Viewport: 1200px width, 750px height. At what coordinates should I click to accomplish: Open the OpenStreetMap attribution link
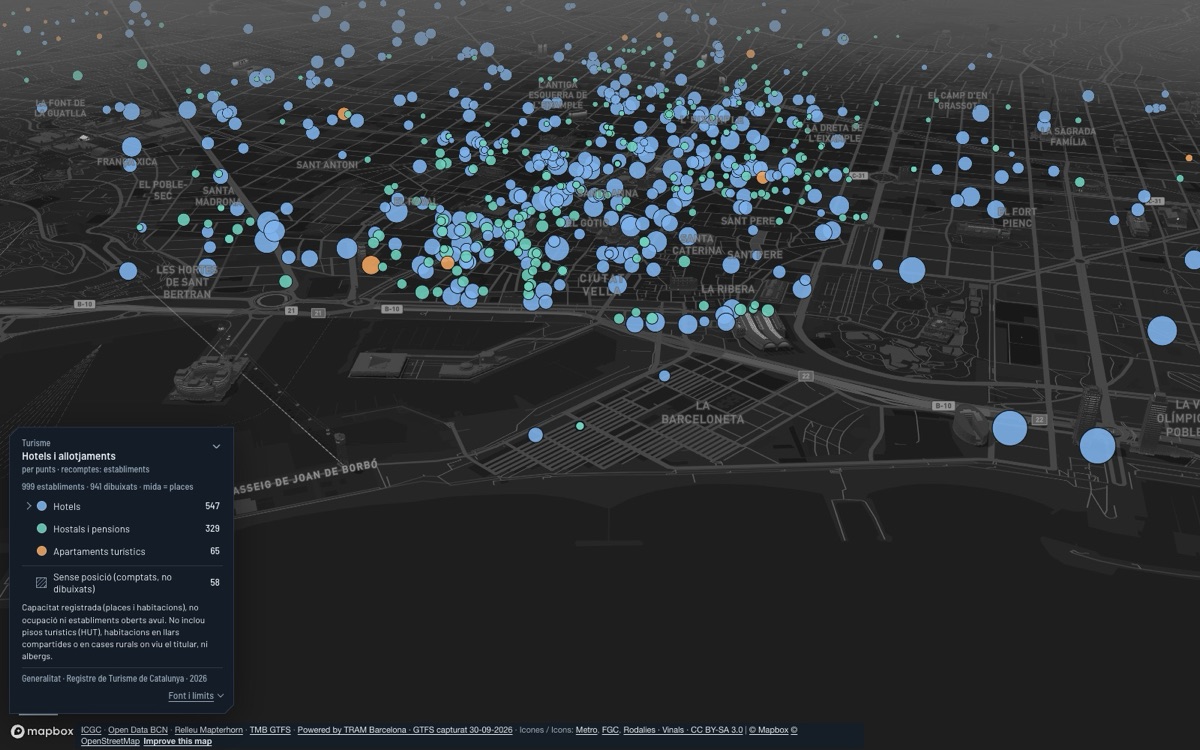click(x=110, y=741)
